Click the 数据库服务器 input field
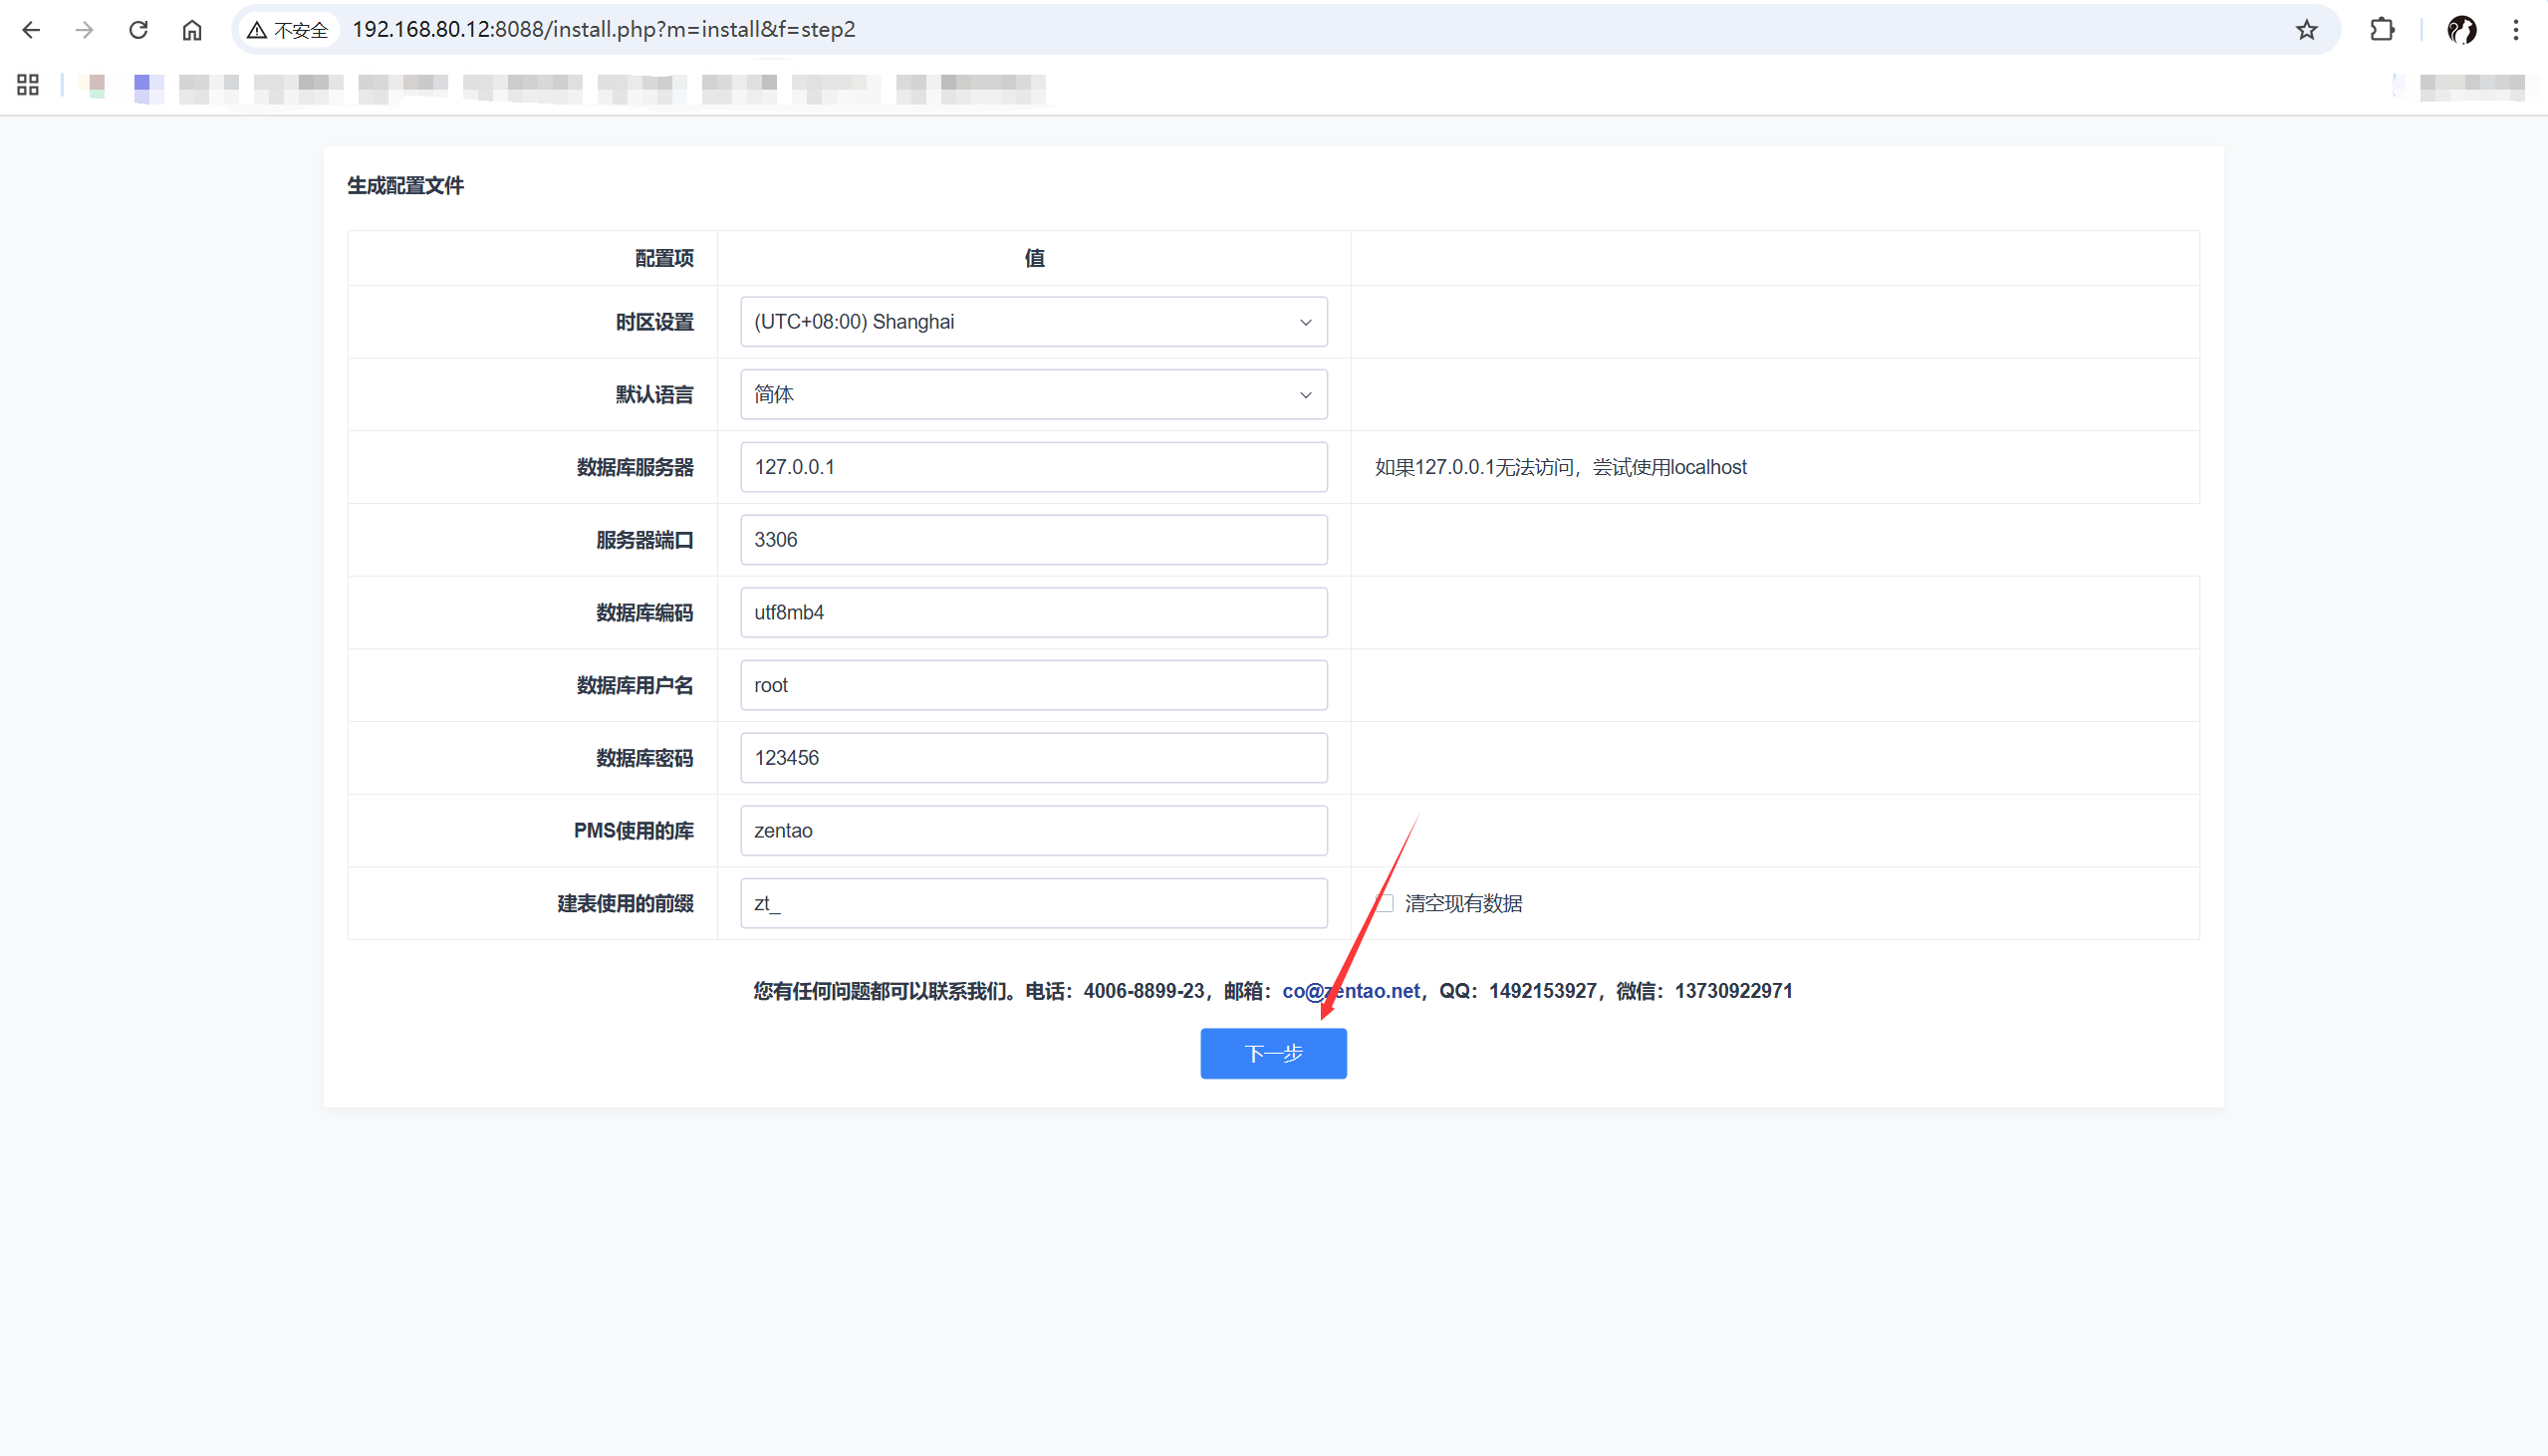Viewport: 2548px width, 1456px height. point(1033,467)
